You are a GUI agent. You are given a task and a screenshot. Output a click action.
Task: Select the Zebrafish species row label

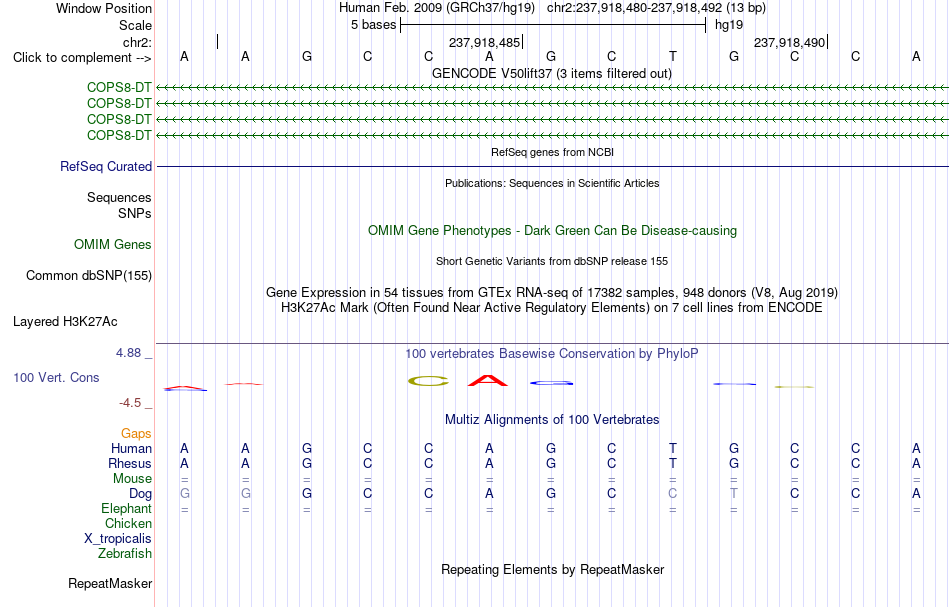click(x=125, y=553)
